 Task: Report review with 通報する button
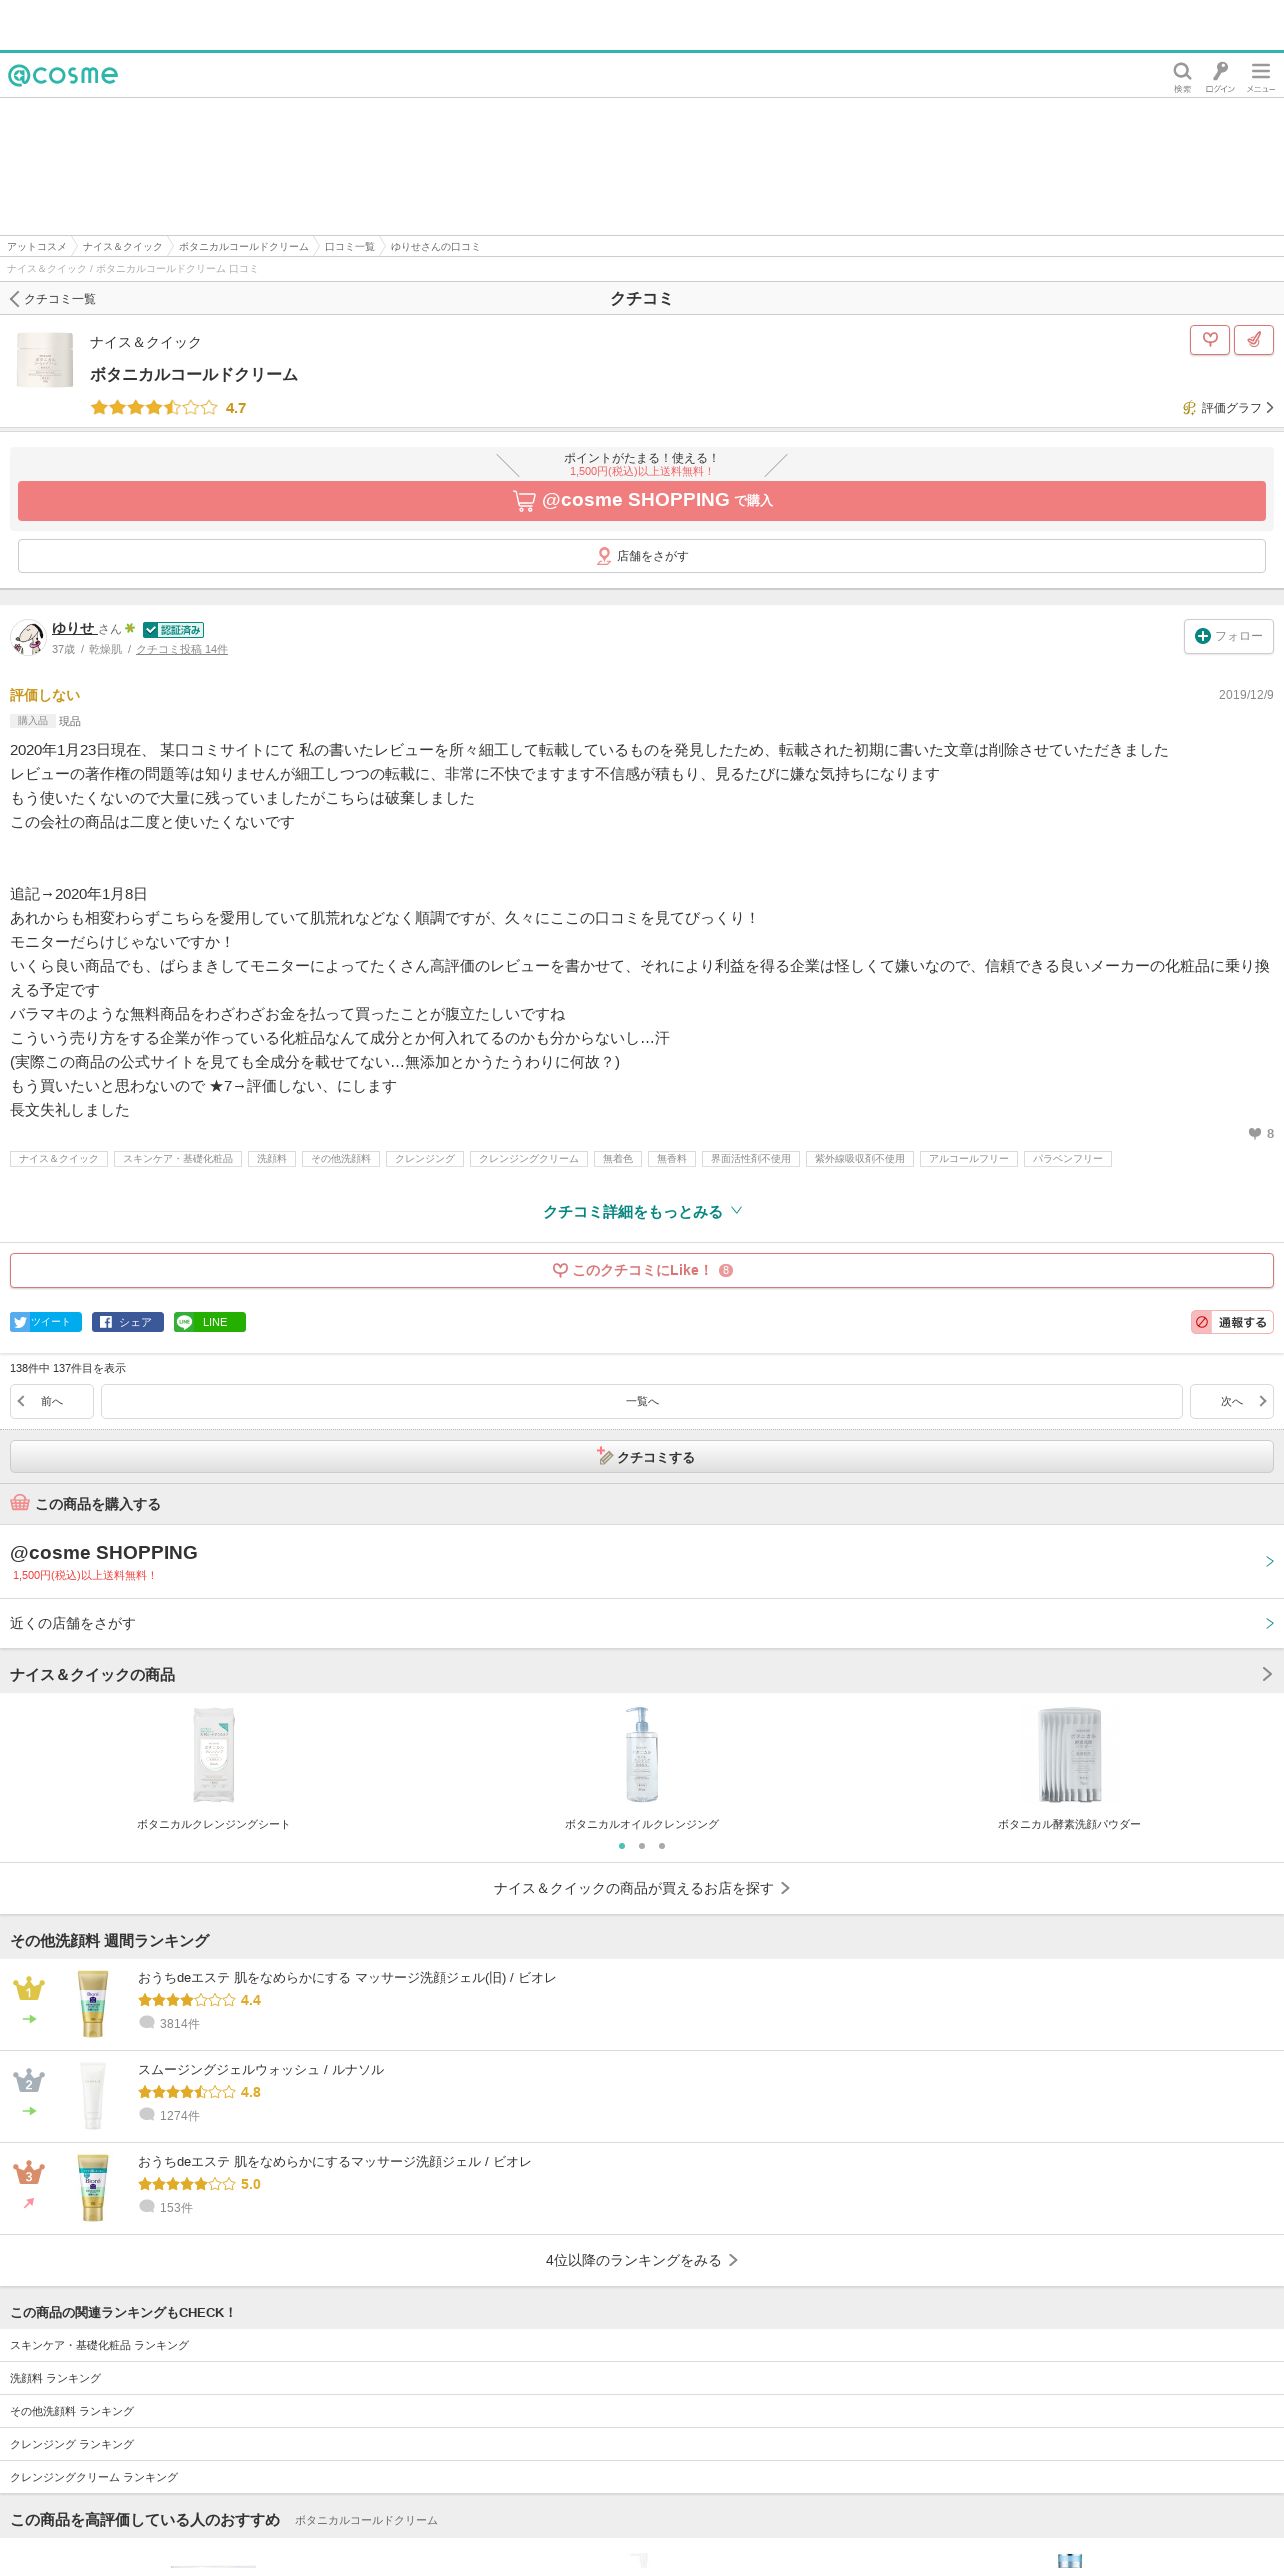[1232, 1322]
